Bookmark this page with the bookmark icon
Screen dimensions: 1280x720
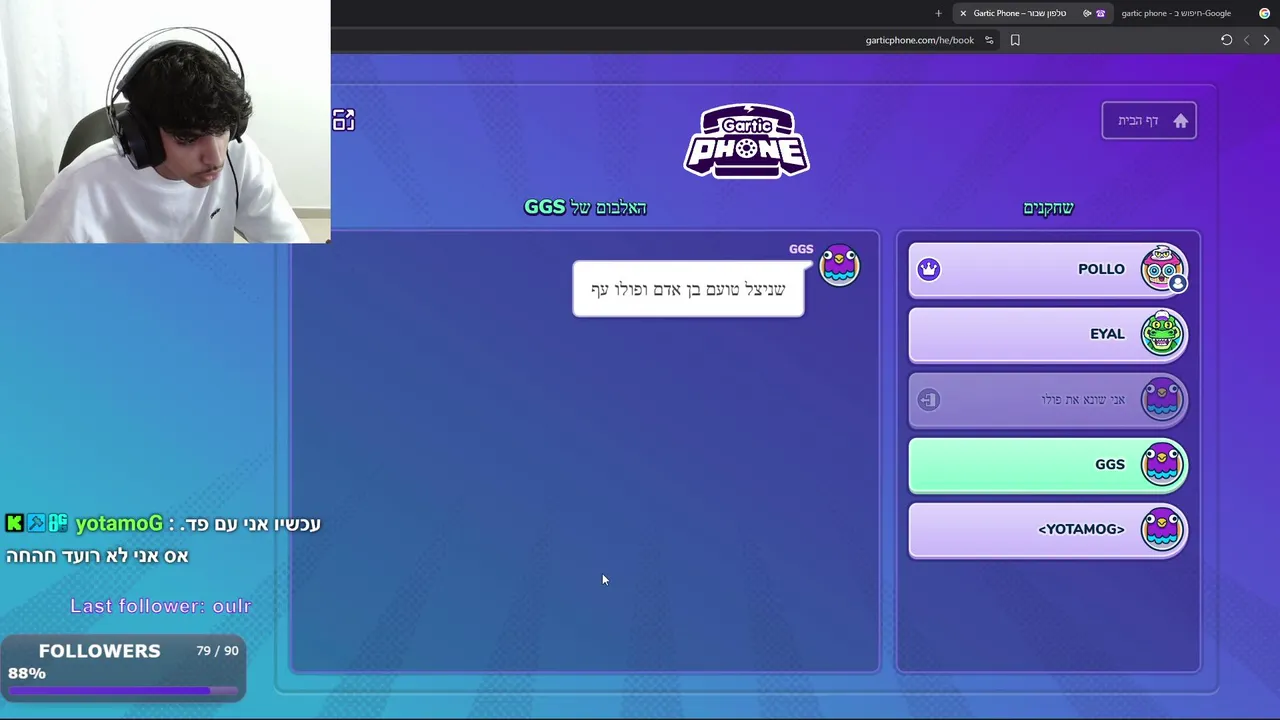coord(1015,40)
